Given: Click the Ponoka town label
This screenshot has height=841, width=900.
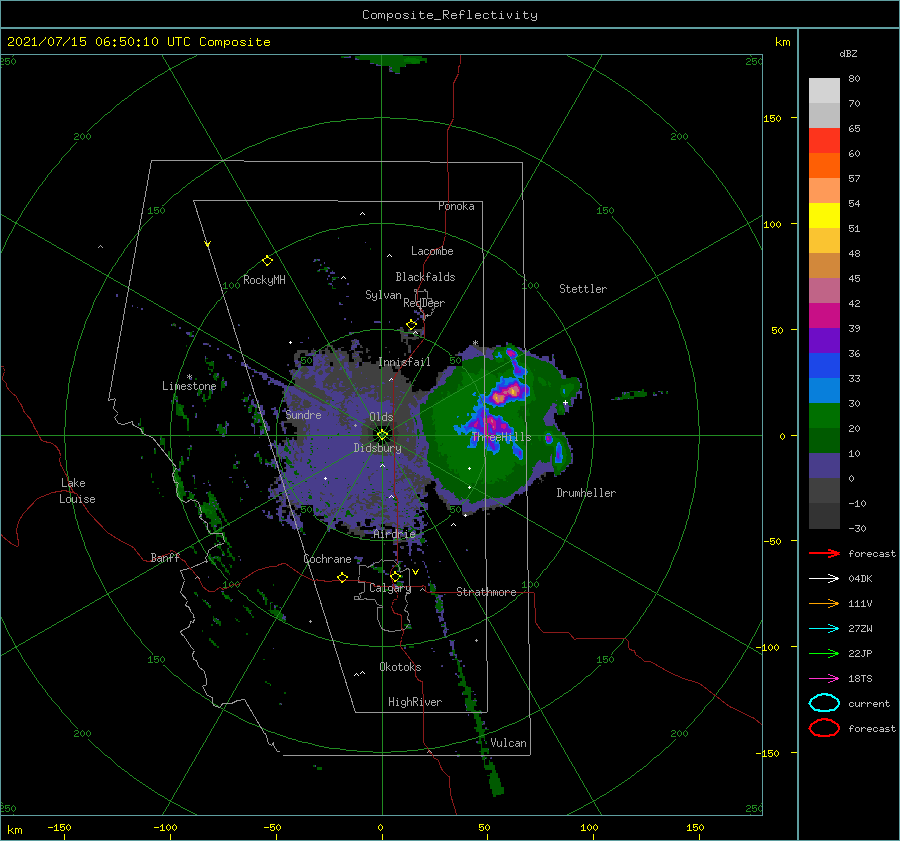Looking at the screenshot, I should [x=456, y=206].
